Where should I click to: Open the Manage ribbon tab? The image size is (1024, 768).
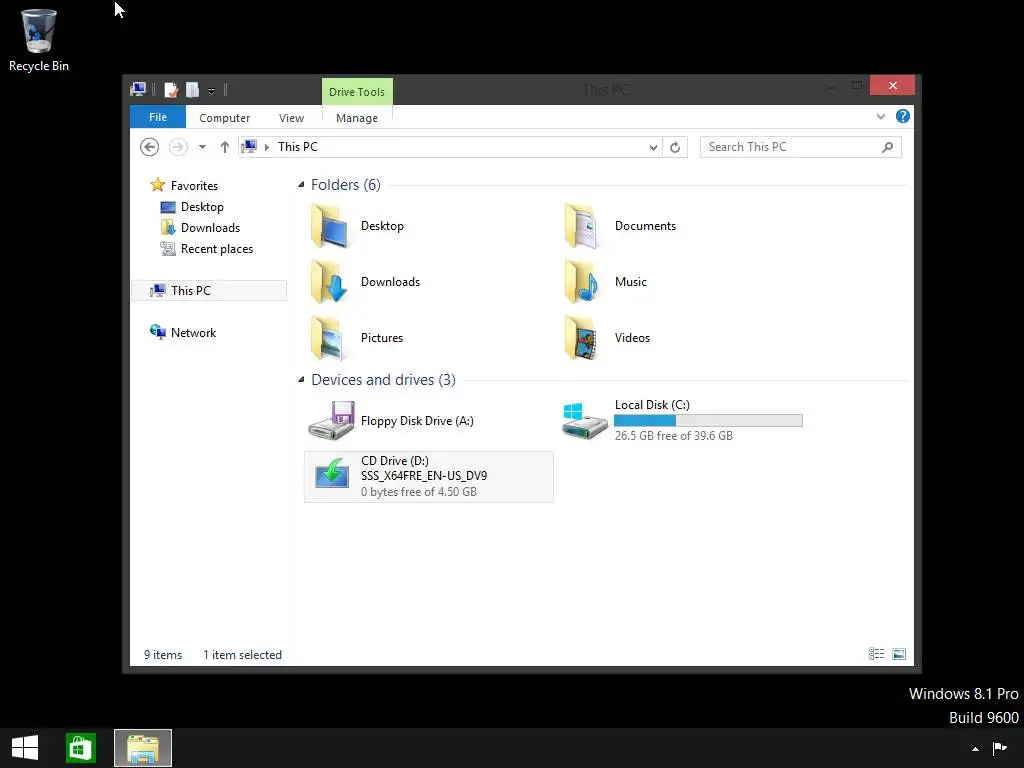[x=357, y=118]
